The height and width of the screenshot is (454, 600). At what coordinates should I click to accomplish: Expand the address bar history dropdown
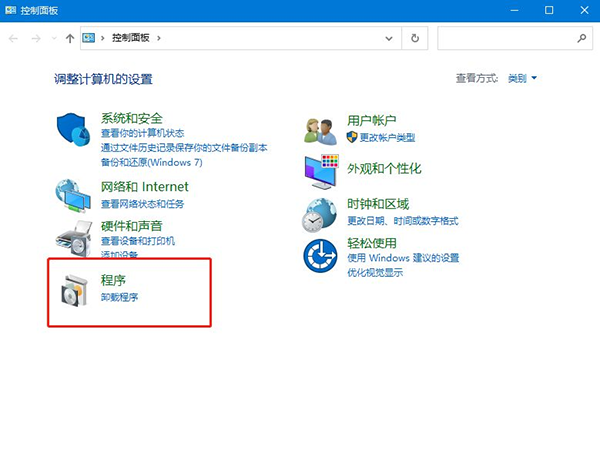pos(389,38)
